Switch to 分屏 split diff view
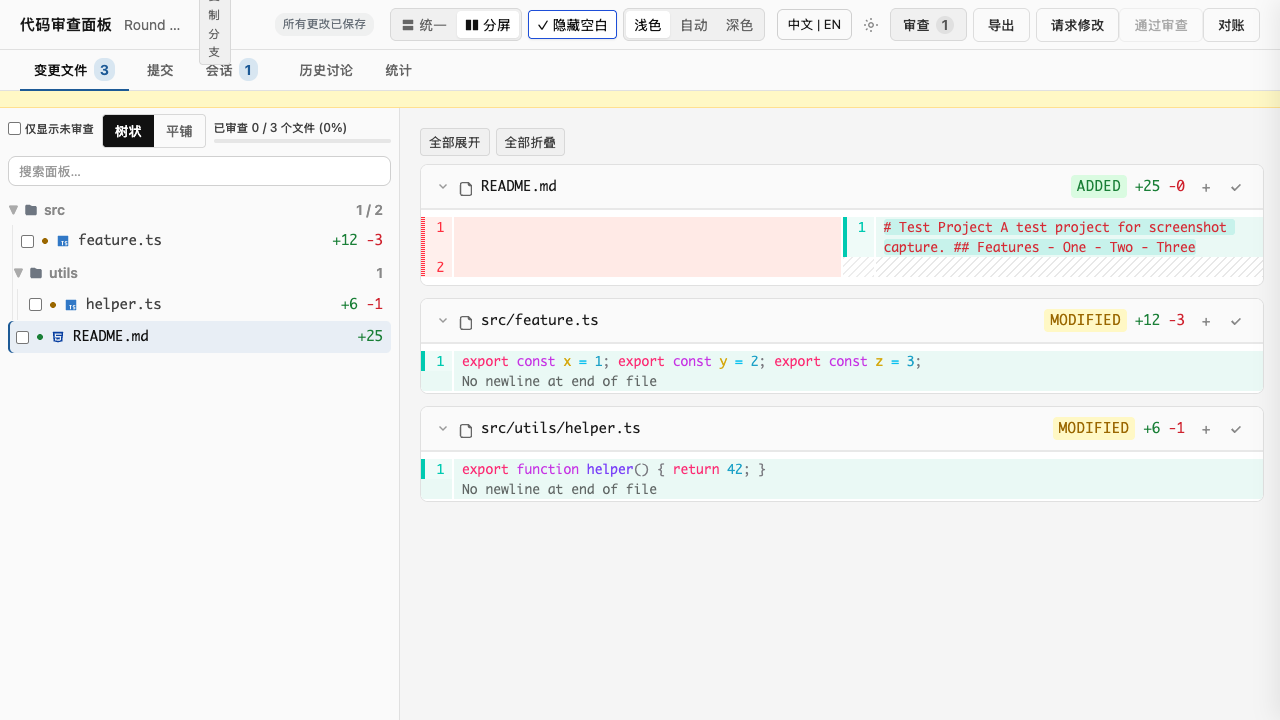1280x720 pixels. (488, 25)
